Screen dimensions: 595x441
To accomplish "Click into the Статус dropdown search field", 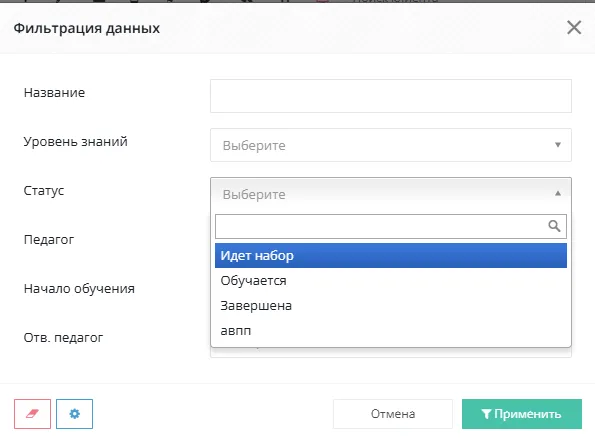I will click(x=391, y=226).
